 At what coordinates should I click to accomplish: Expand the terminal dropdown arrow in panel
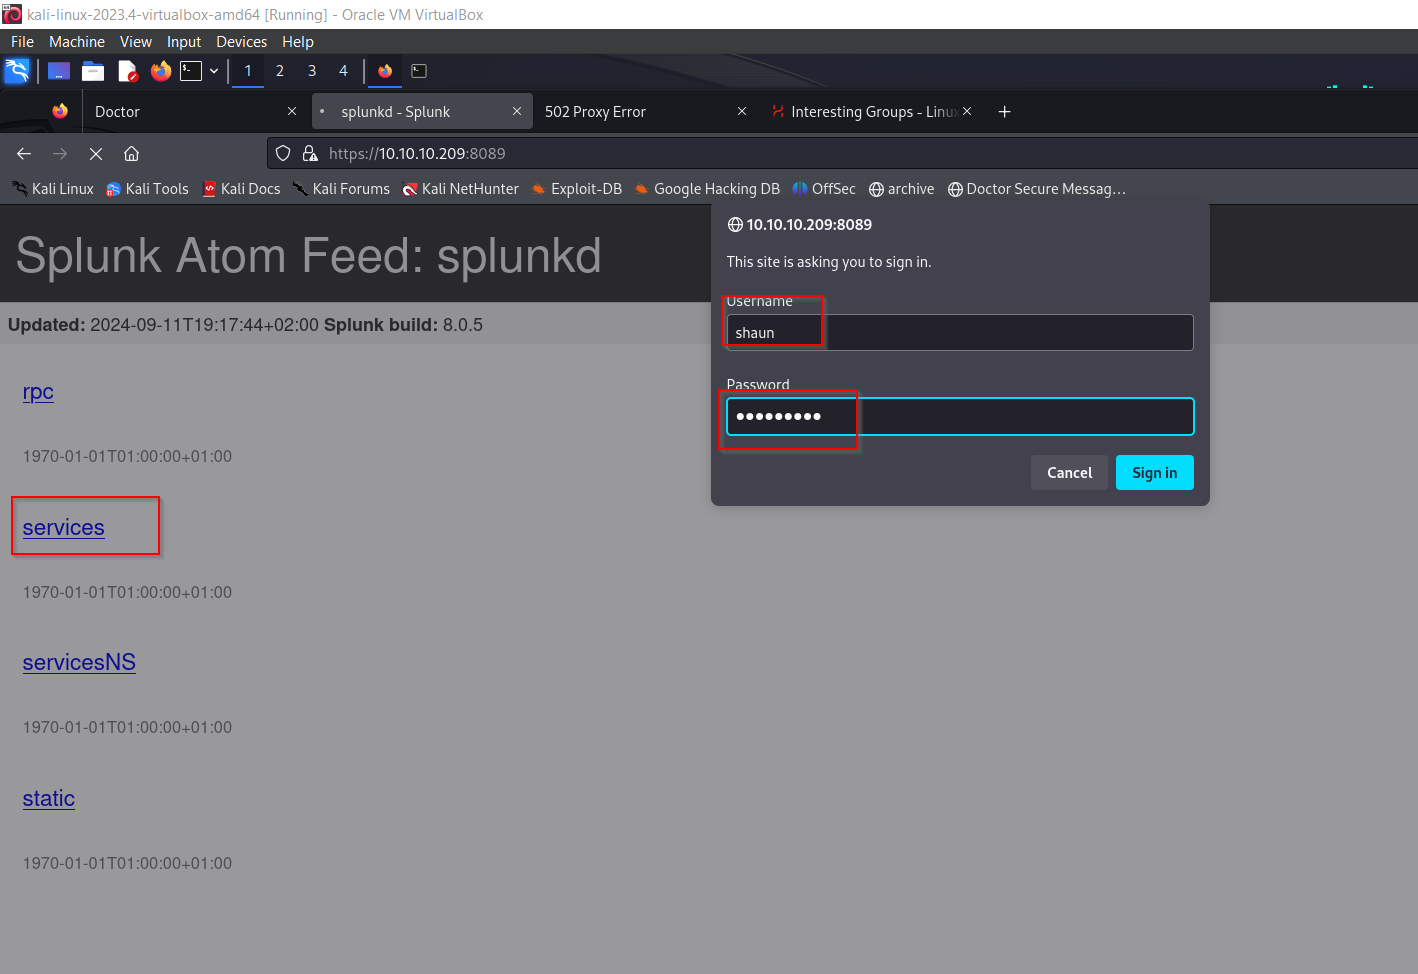pos(214,71)
